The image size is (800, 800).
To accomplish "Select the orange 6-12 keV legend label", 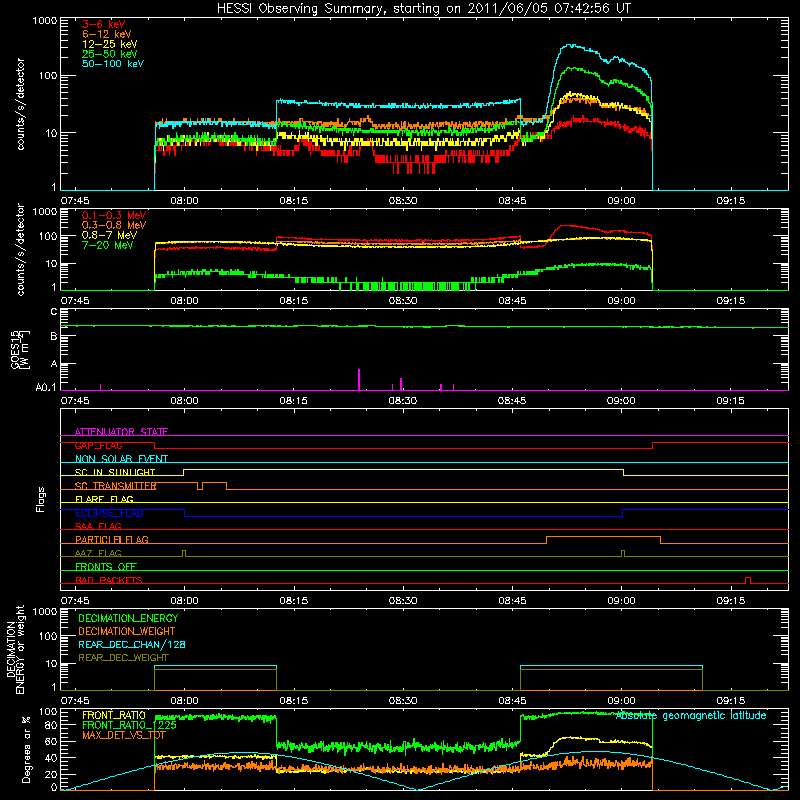I will 107,34.
